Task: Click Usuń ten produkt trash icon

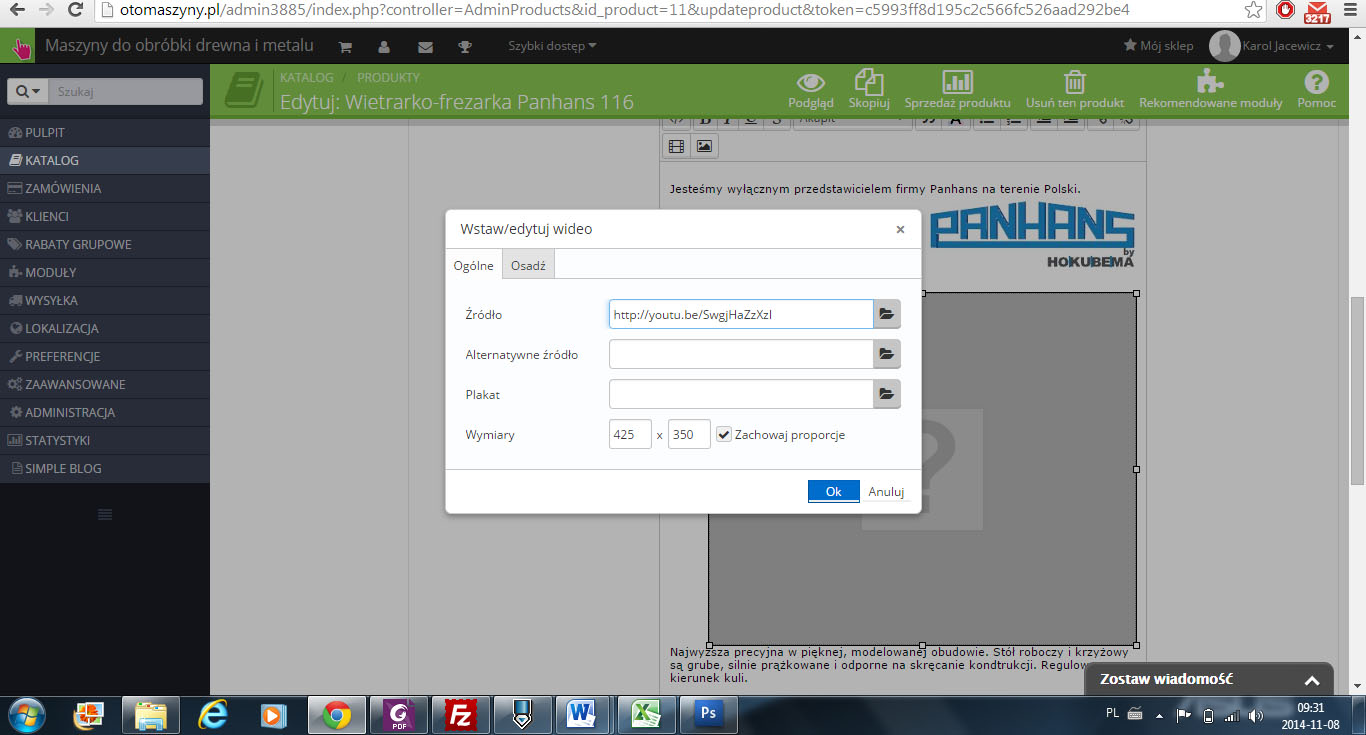Action: click(x=1075, y=89)
